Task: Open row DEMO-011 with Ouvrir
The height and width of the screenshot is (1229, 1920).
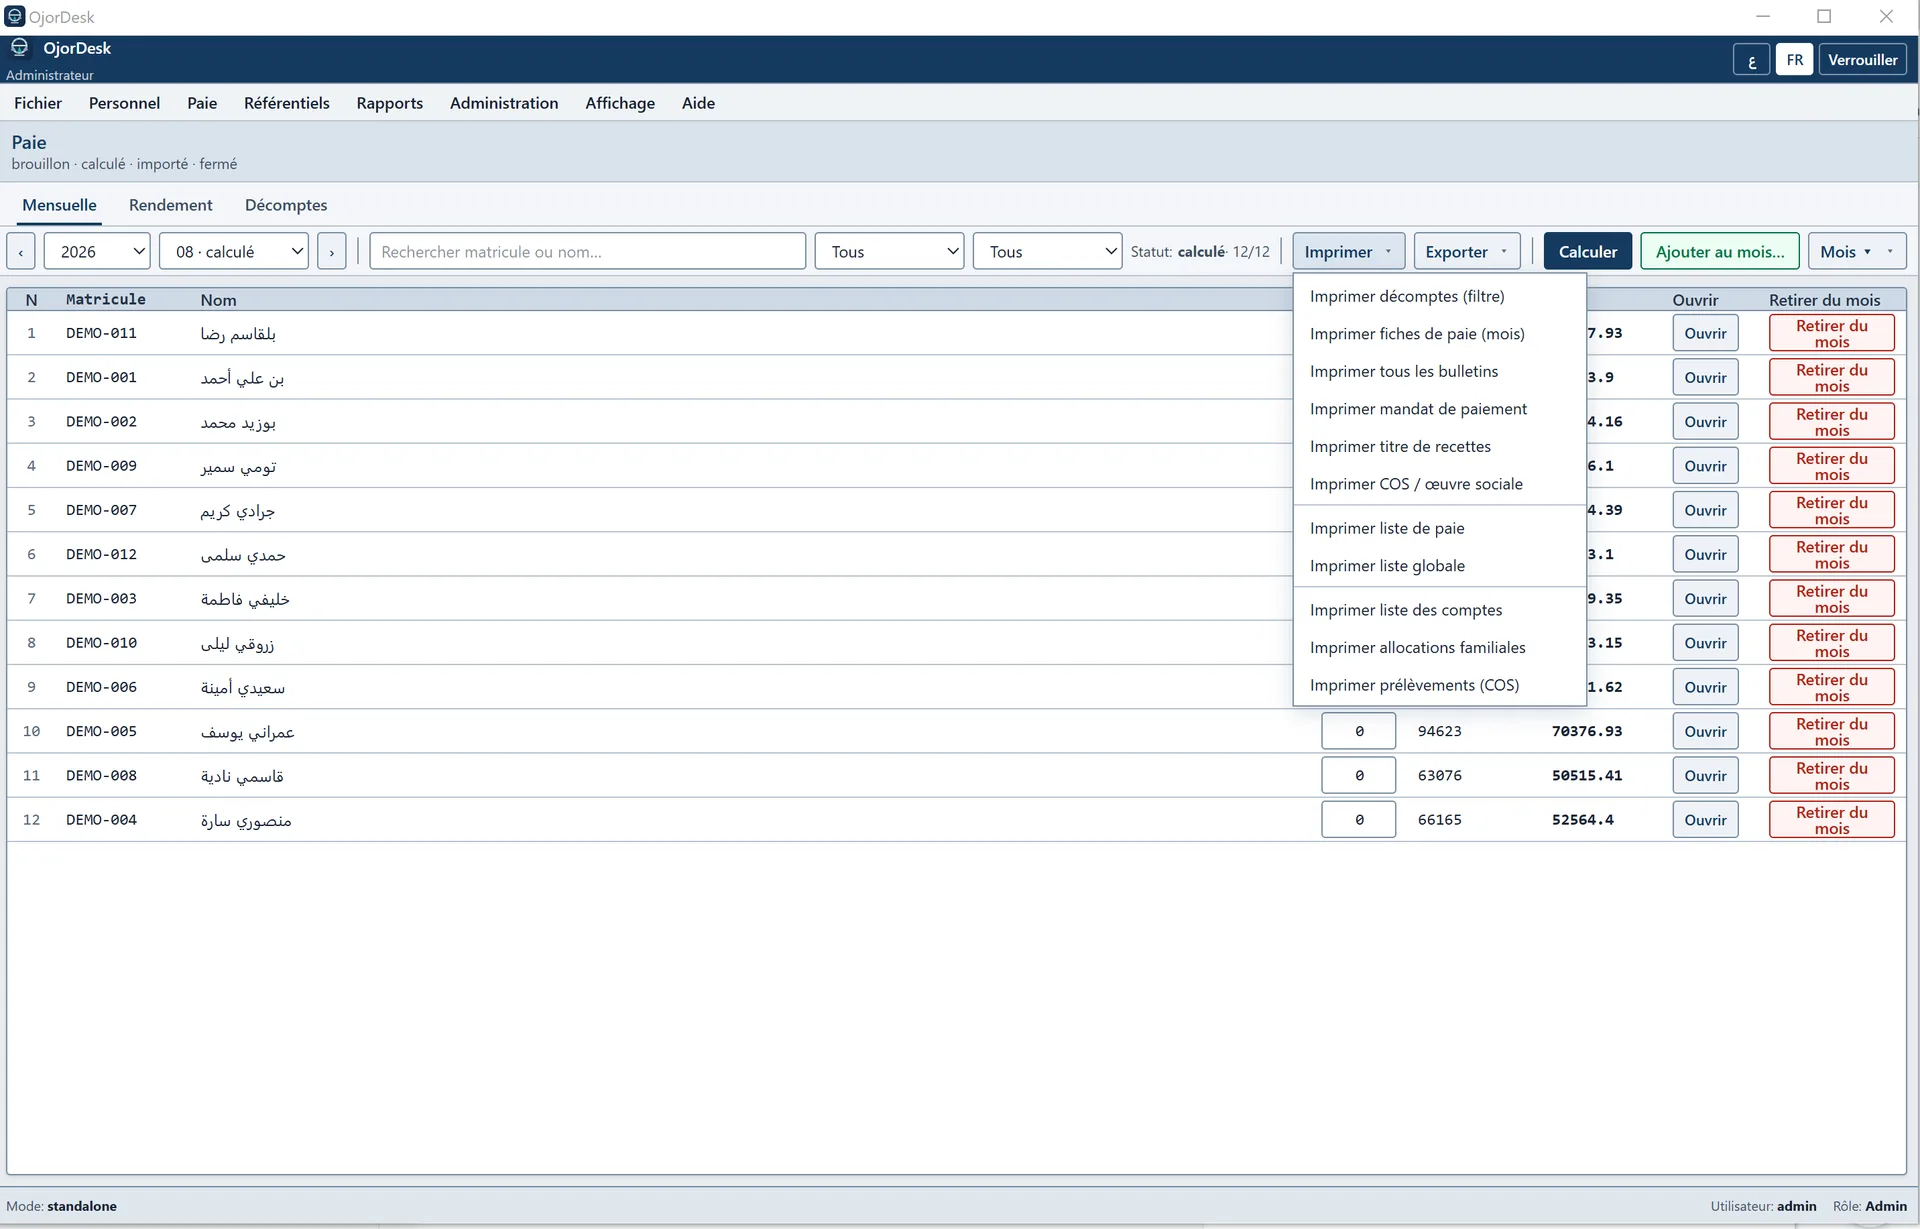Action: (1705, 333)
